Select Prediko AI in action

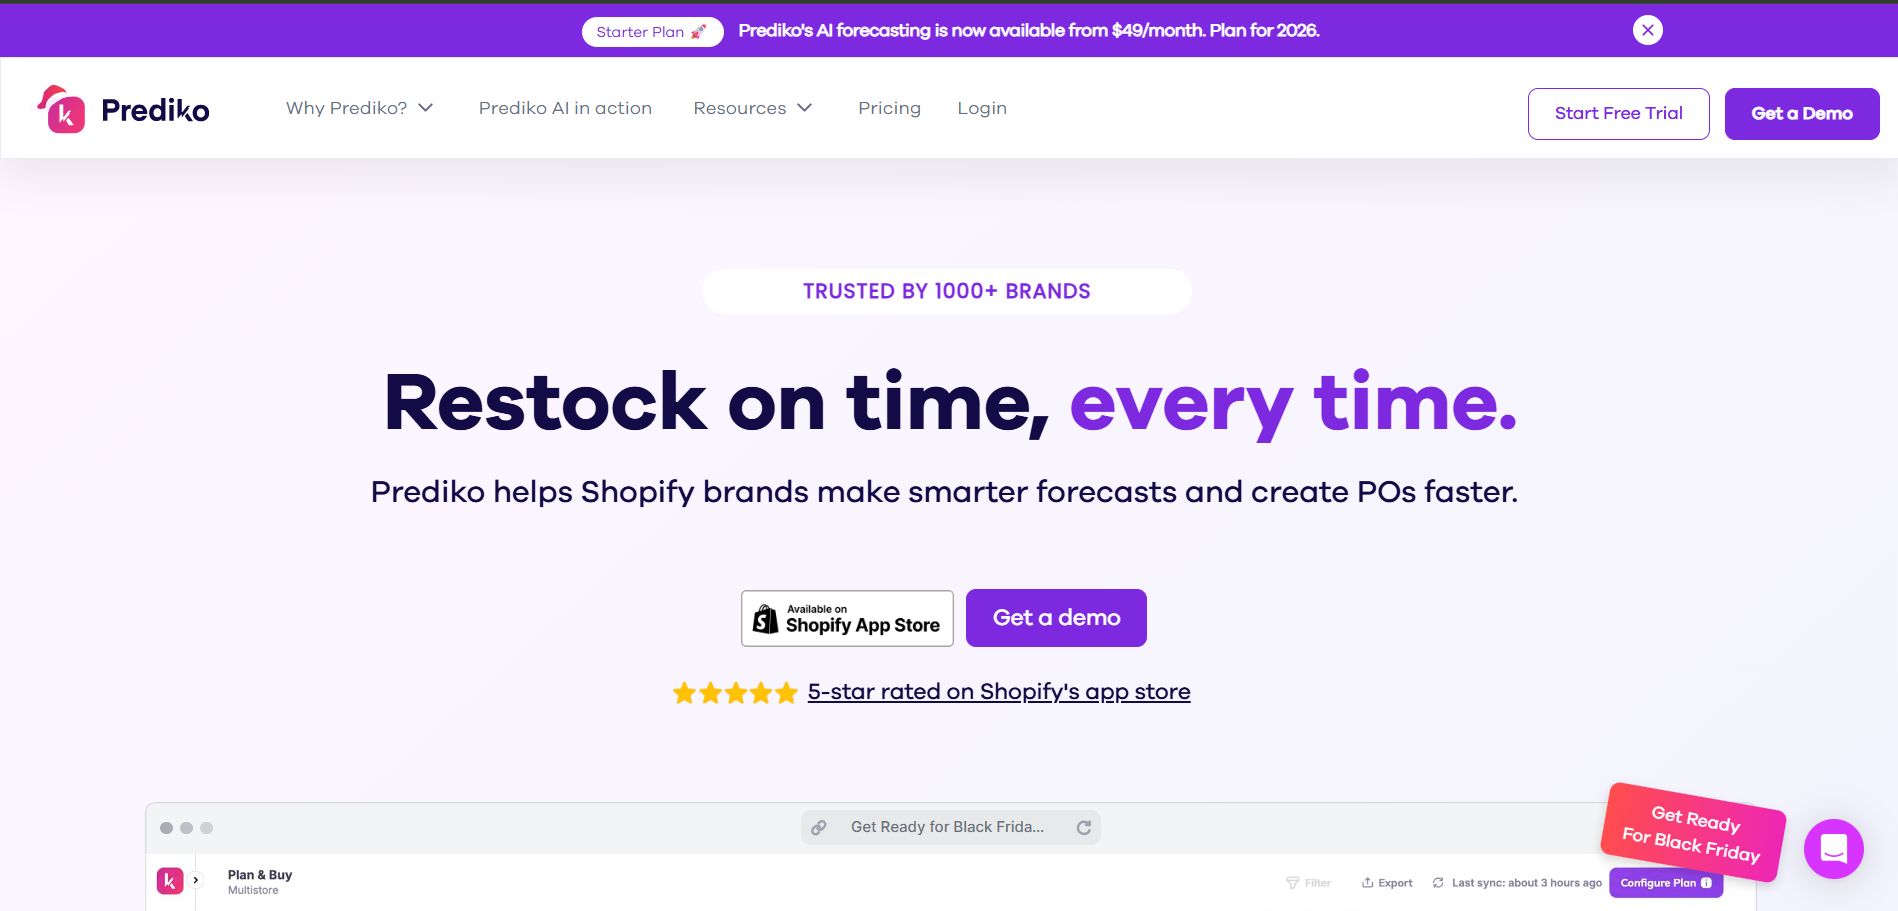pyautogui.click(x=565, y=108)
